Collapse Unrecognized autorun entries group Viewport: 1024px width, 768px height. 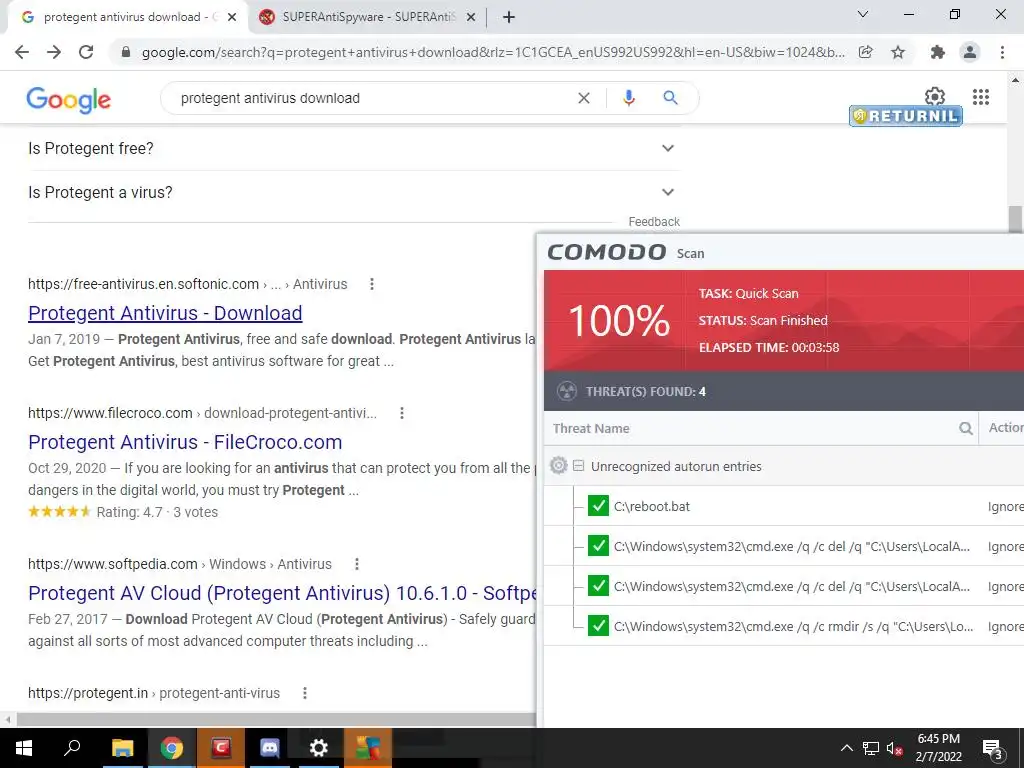pos(578,466)
